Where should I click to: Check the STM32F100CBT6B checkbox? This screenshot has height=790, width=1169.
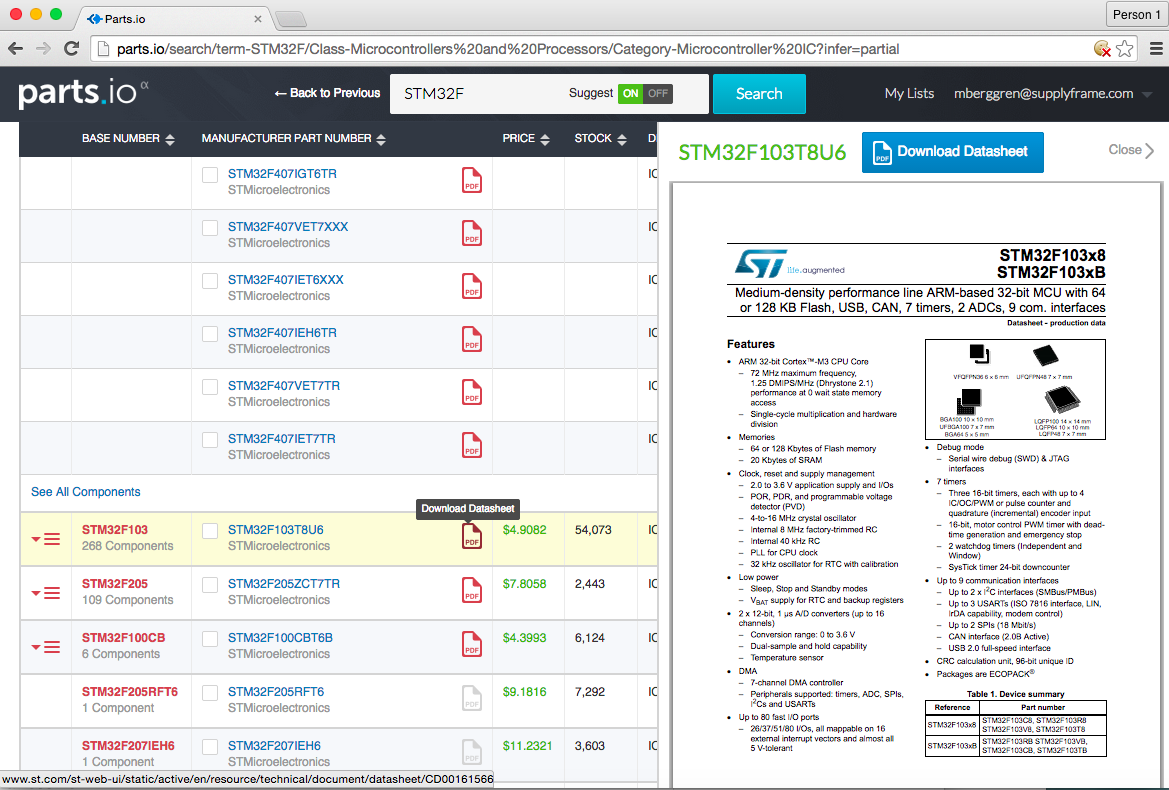[210, 639]
